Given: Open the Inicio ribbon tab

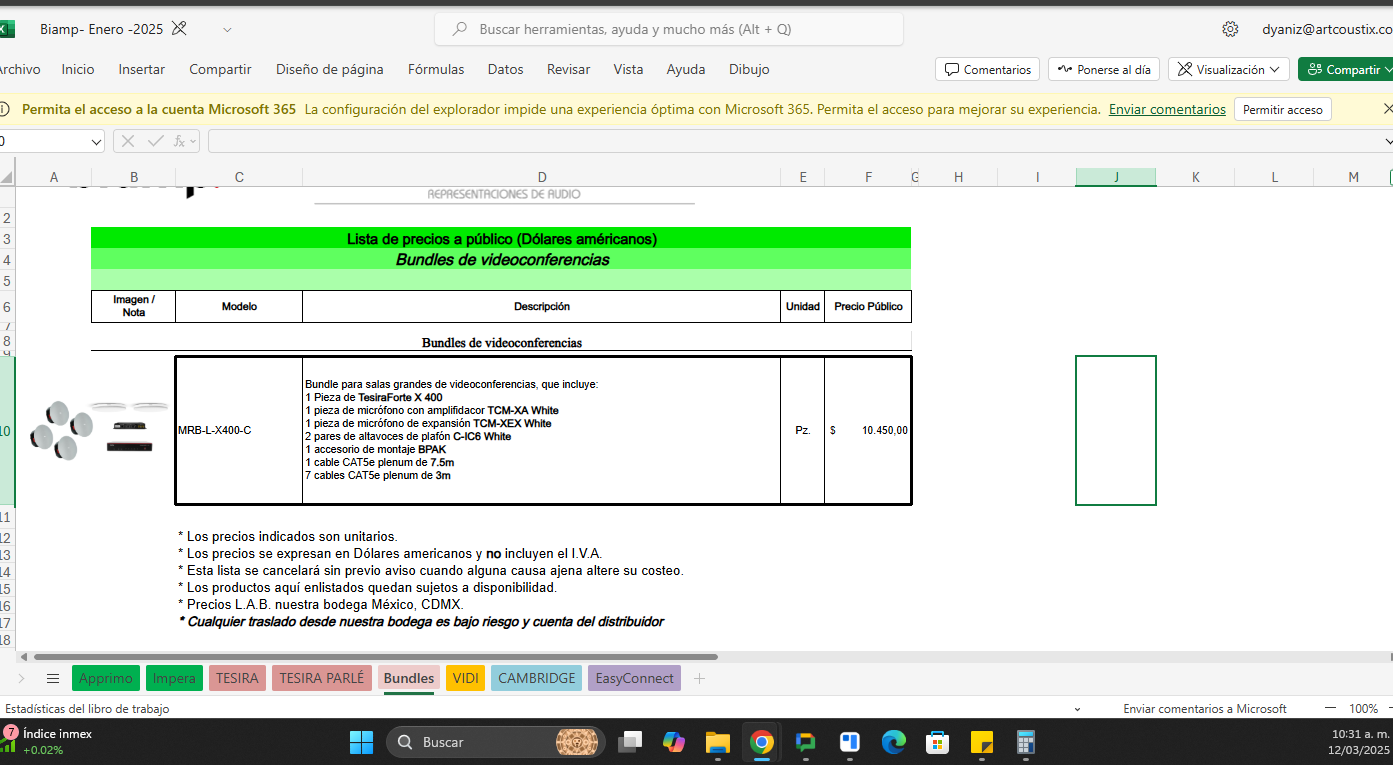Looking at the screenshot, I should 78,69.
